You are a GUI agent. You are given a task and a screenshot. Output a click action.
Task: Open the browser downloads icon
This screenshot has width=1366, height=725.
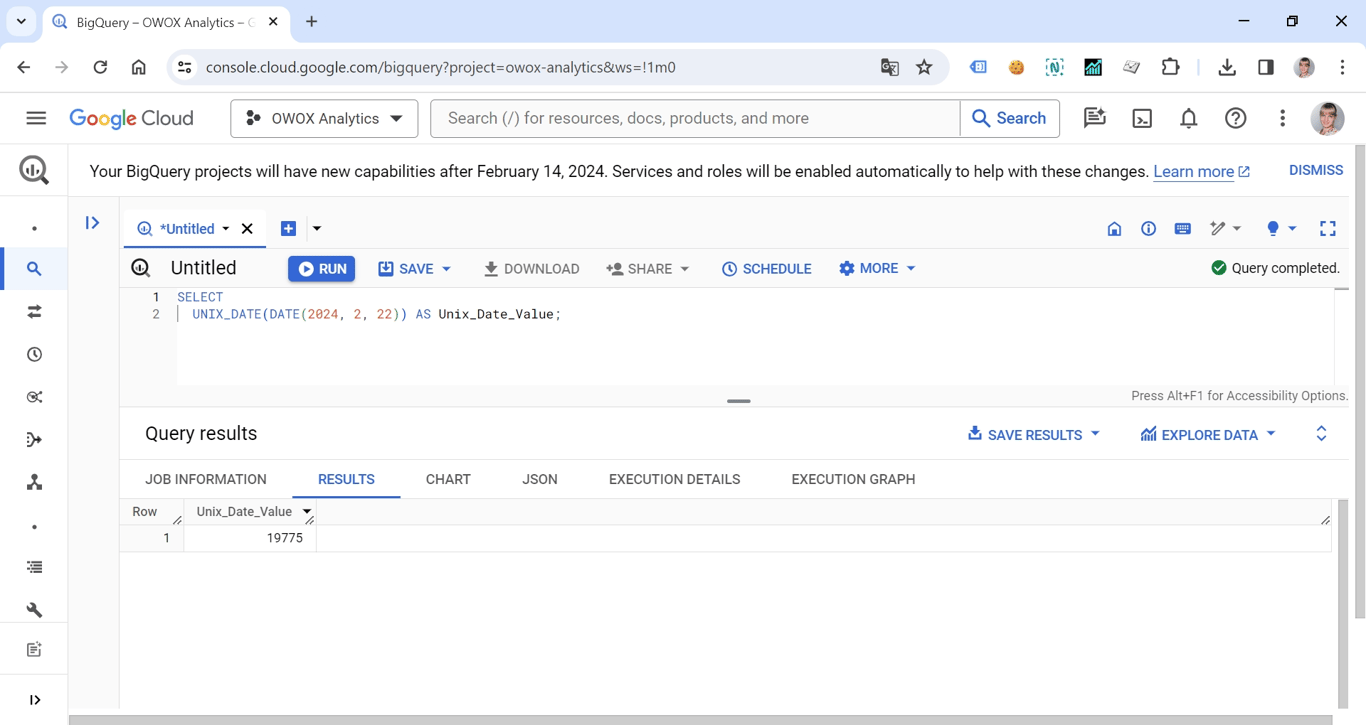(x=1227, y=67)
